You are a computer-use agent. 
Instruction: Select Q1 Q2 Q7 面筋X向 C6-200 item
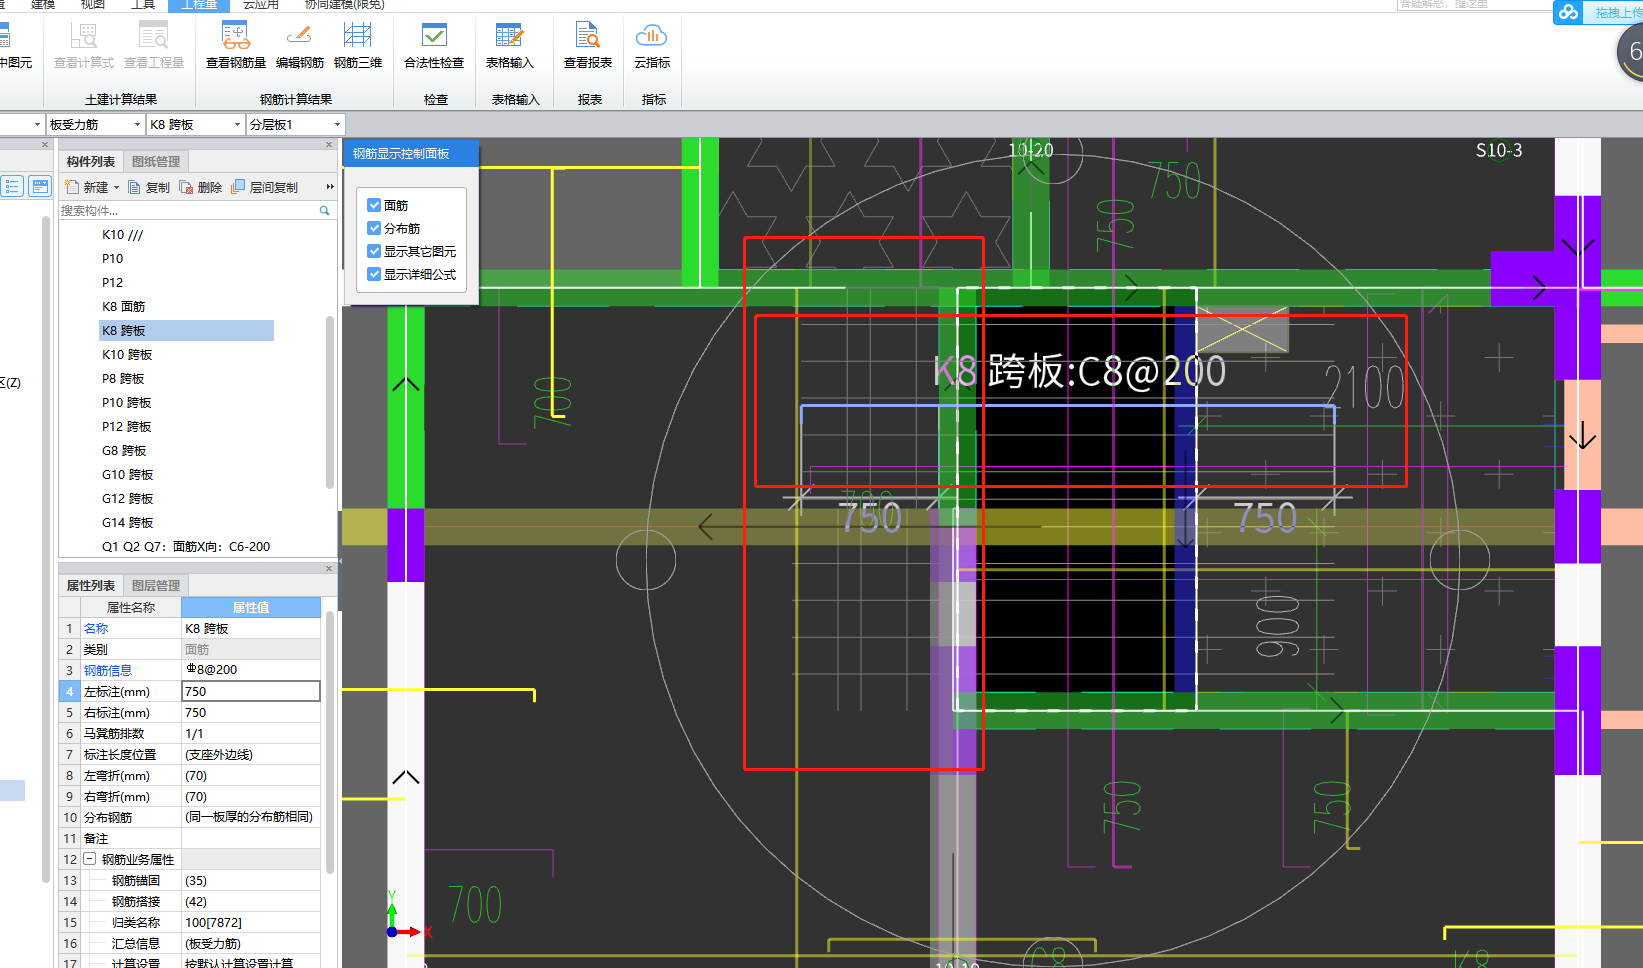tap(186, 547)
